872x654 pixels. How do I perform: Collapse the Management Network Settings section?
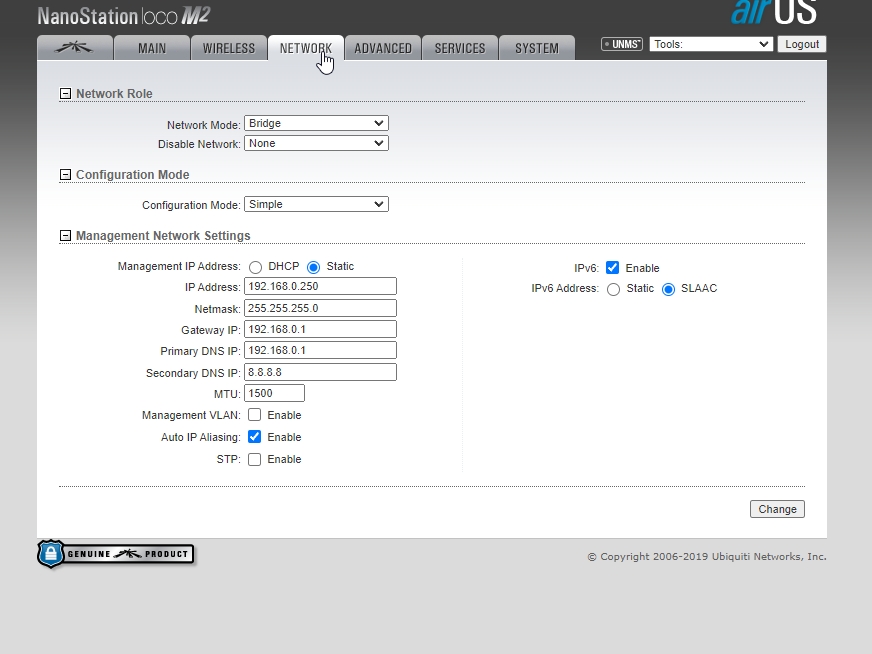(65, 236)
